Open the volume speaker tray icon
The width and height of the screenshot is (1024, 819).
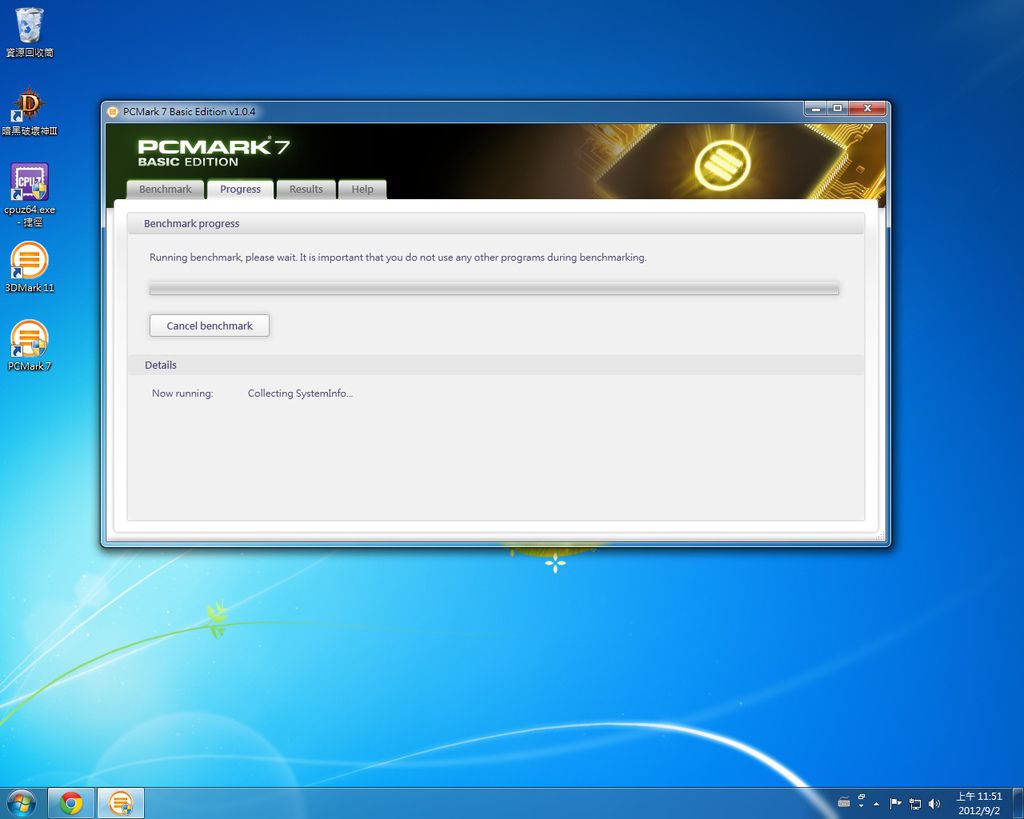(935, 804)
